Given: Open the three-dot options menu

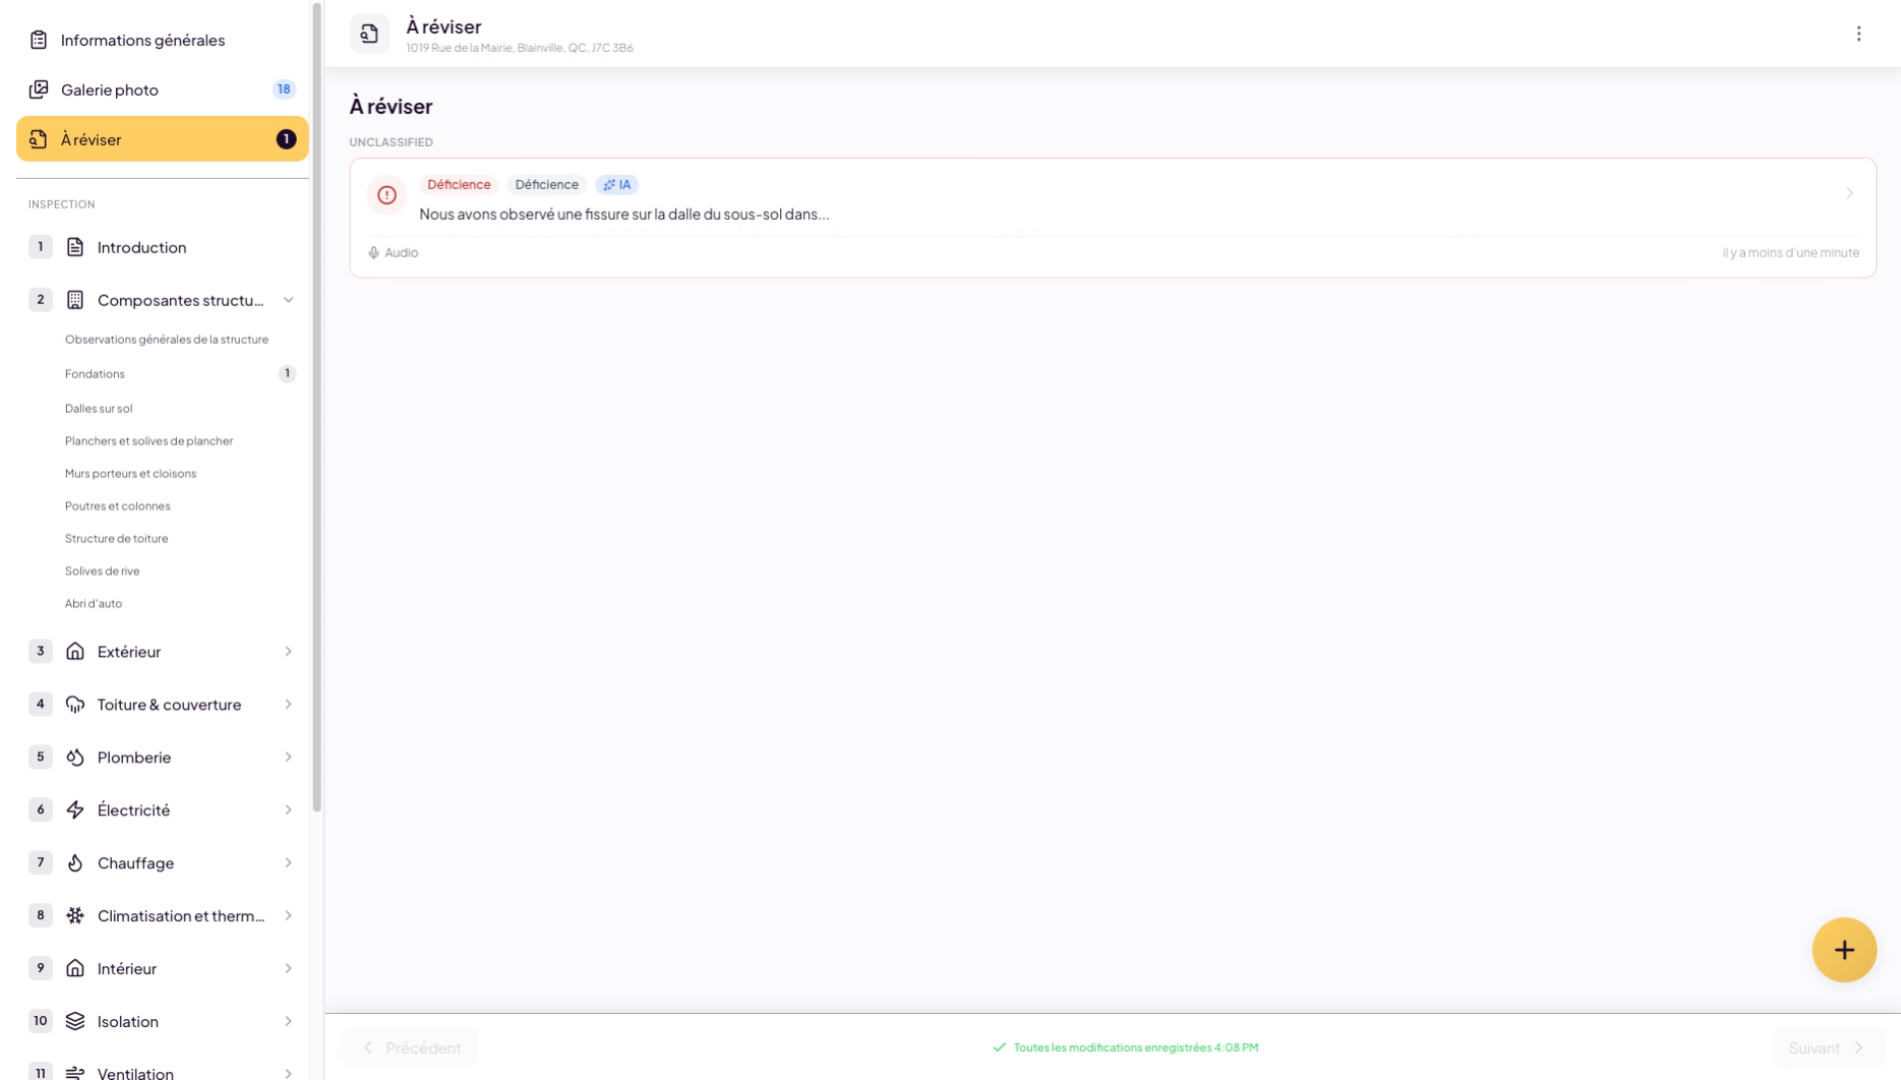Looking at the screenshot, I should click(x=1858, y=34).
